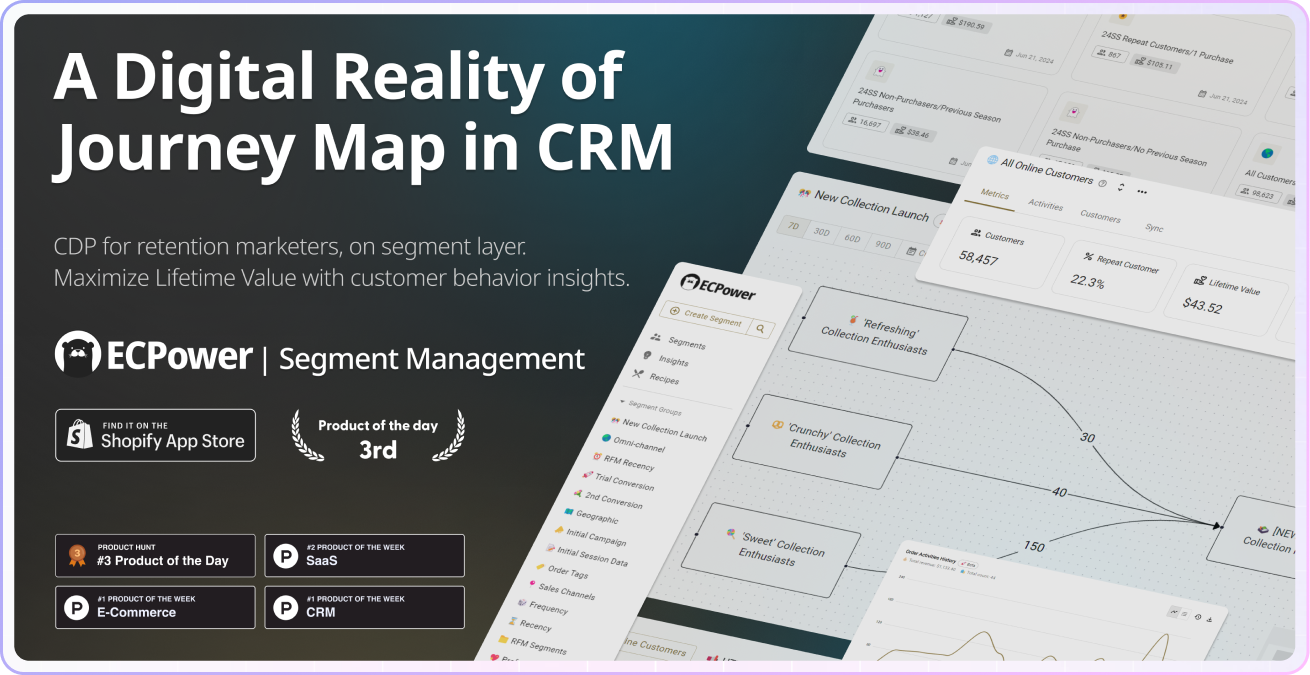Click the #1 Product of the Week CRM badge
This screenshot has height=675, width=1310.
click(x=364, y=607)
